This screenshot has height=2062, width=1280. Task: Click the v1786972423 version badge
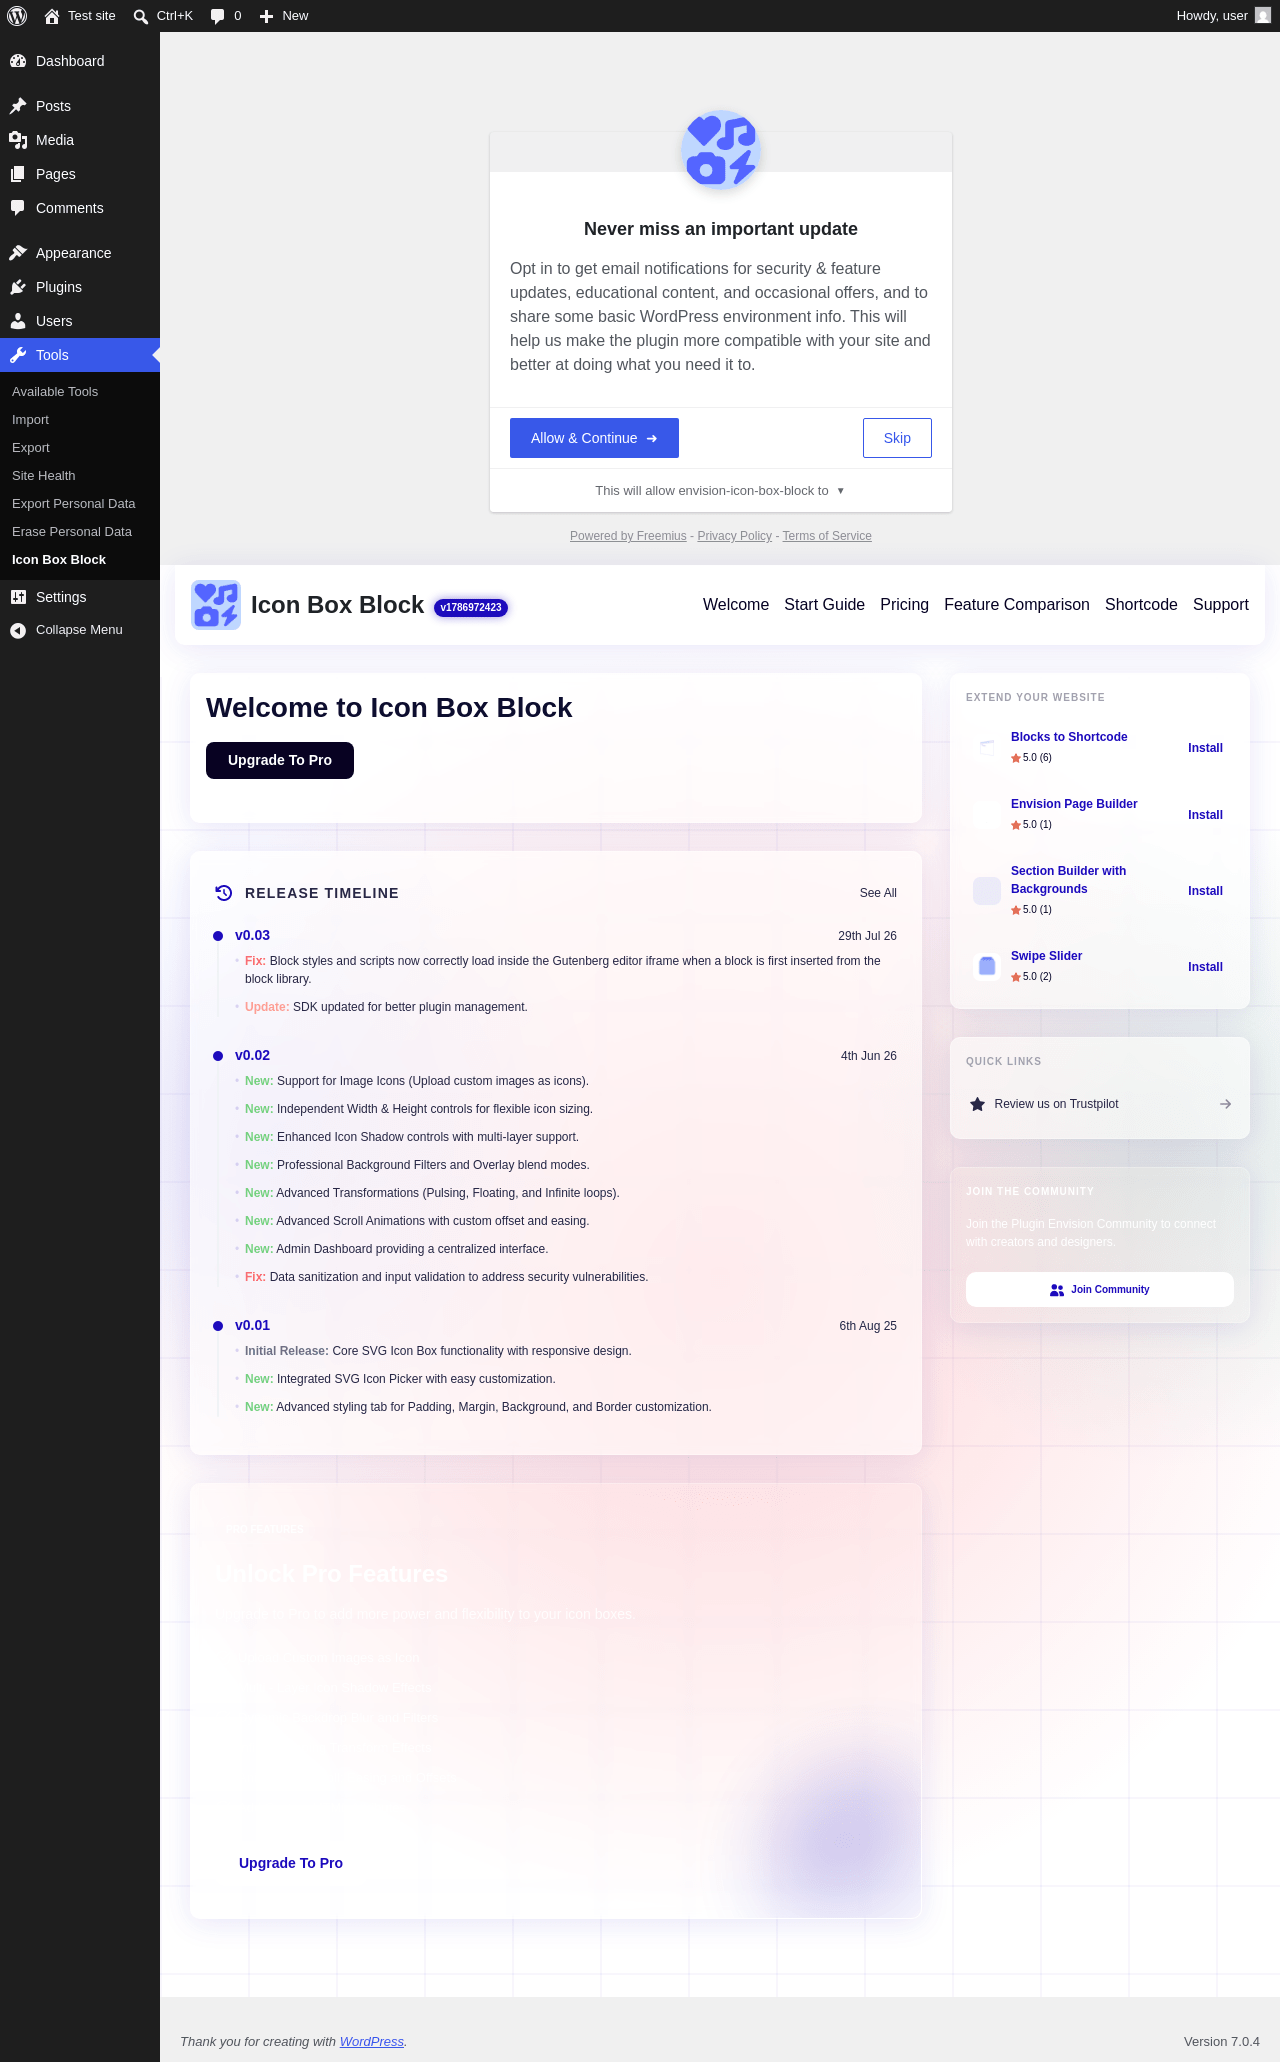click(471, 607)
